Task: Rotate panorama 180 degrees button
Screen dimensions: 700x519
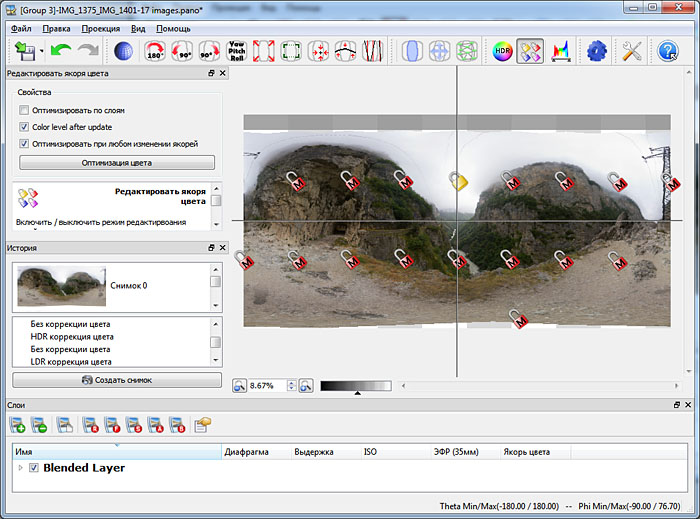Action: tap(155, 51)
